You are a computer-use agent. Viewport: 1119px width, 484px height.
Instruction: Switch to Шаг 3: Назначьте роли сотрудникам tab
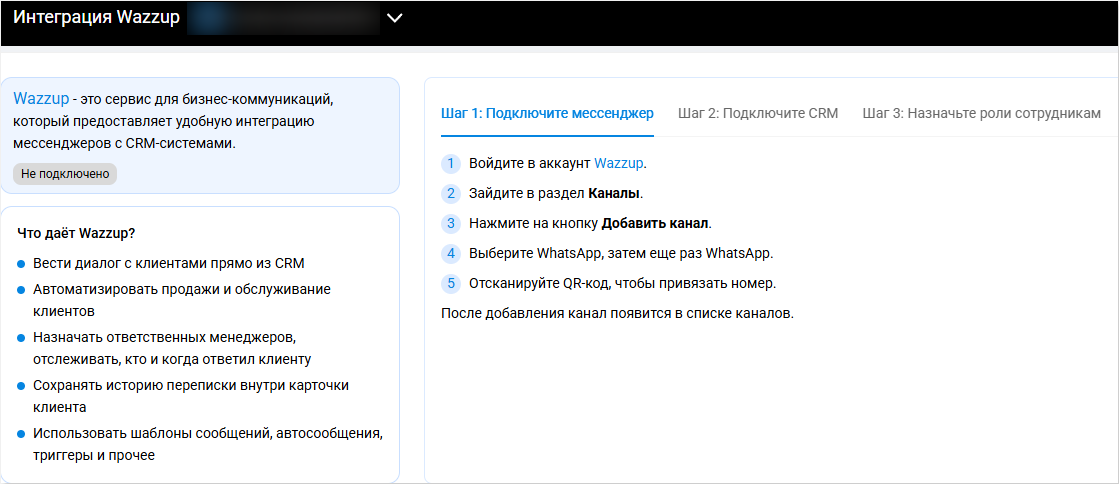point(981,113)
